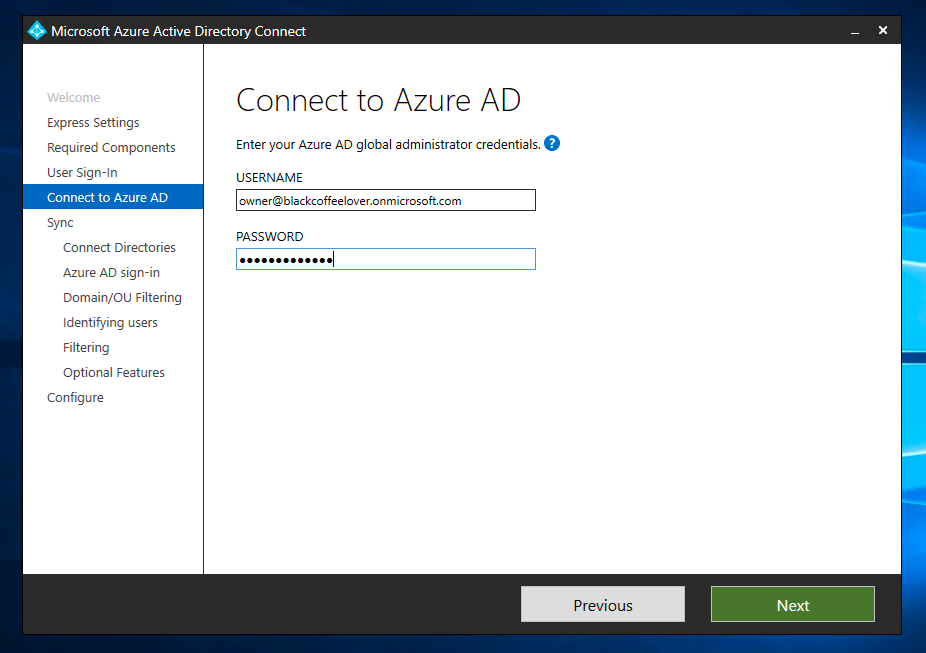Focus the PASSWORD input field

click(386, 259)
